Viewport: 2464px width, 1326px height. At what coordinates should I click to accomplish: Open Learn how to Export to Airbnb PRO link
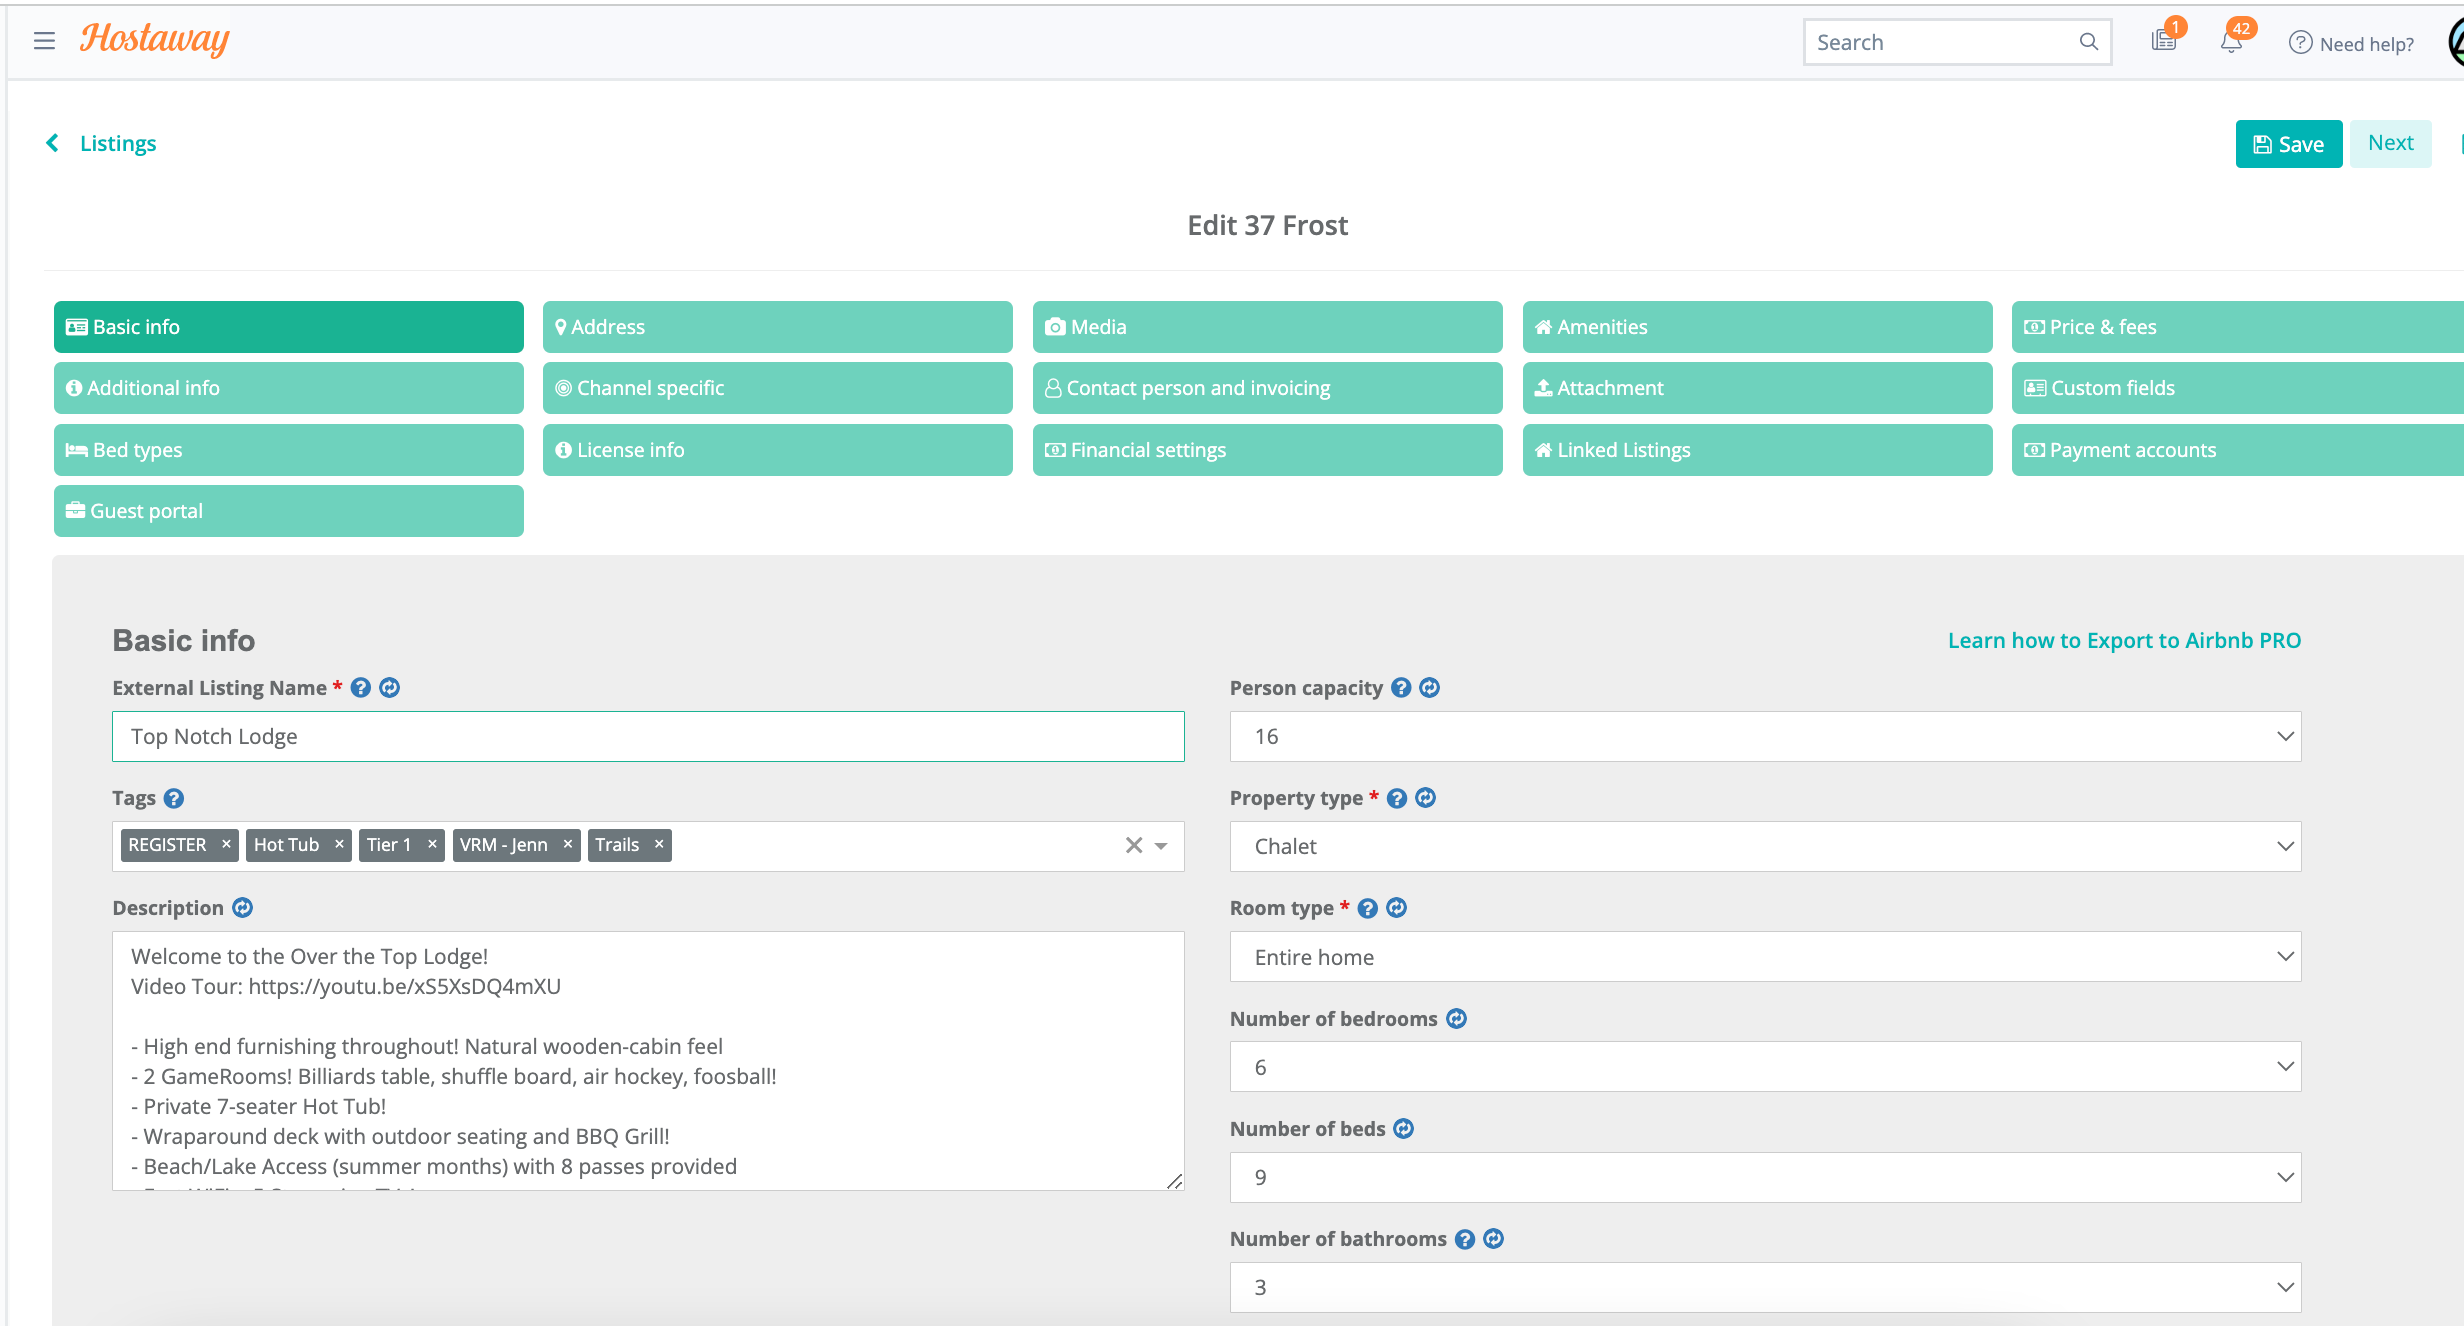coord(2124,641)
